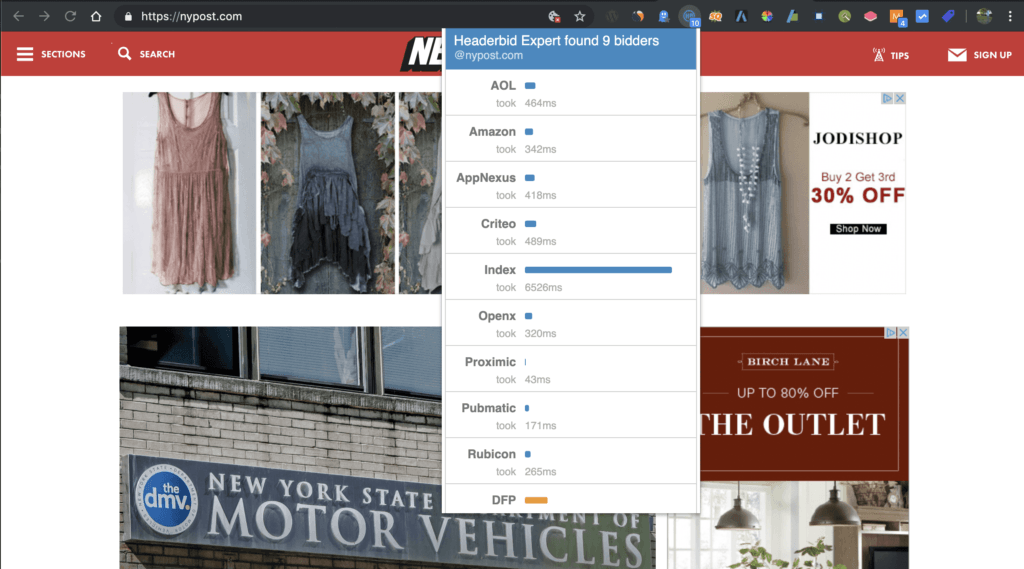This screenshot has width=1024, height=569.
Task: Close the Jodishop banner ad
Action: point(899,98)
